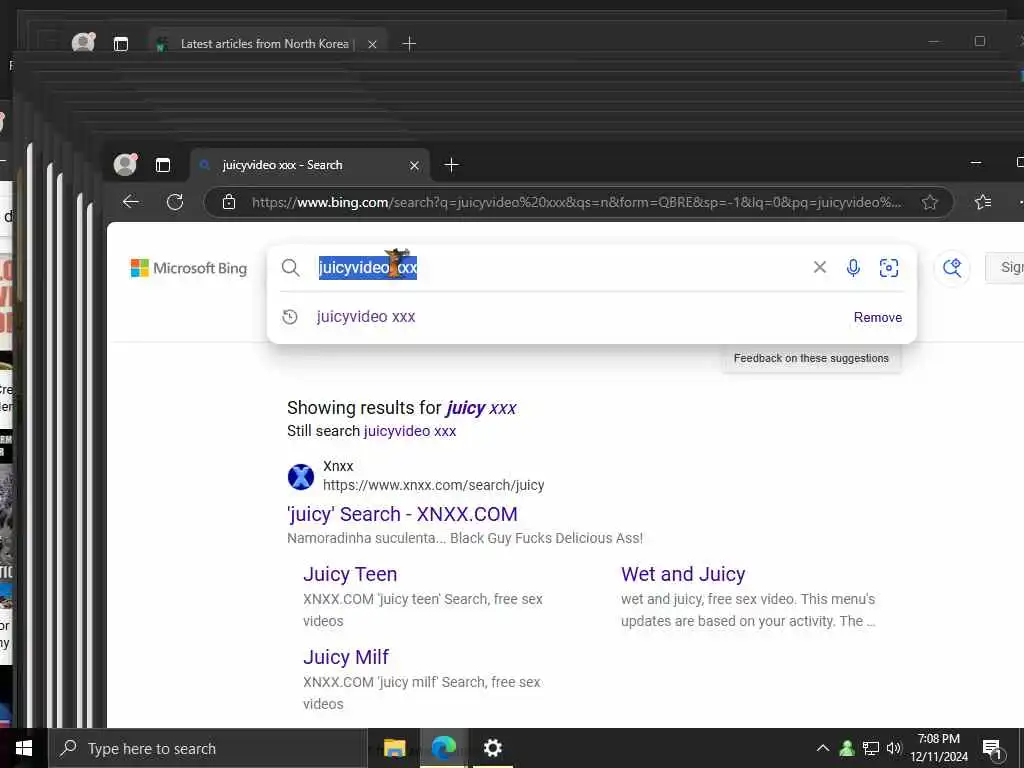
Task: Close the North Korea articles tab
Action: click(x=372, y=44)
